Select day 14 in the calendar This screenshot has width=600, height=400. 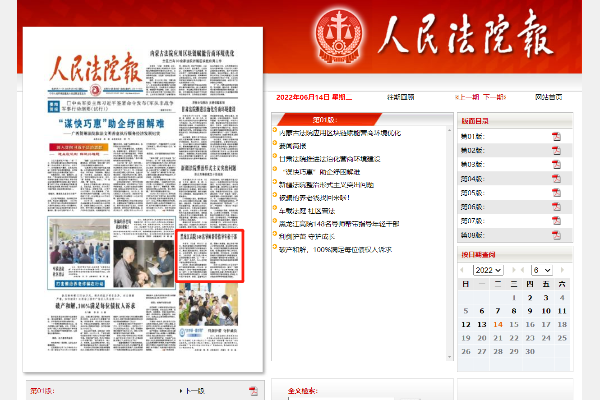(497, 324)
